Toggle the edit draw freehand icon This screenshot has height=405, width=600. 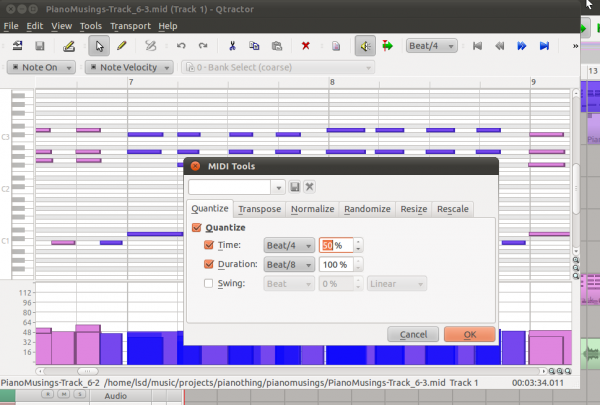coord(151,46)
